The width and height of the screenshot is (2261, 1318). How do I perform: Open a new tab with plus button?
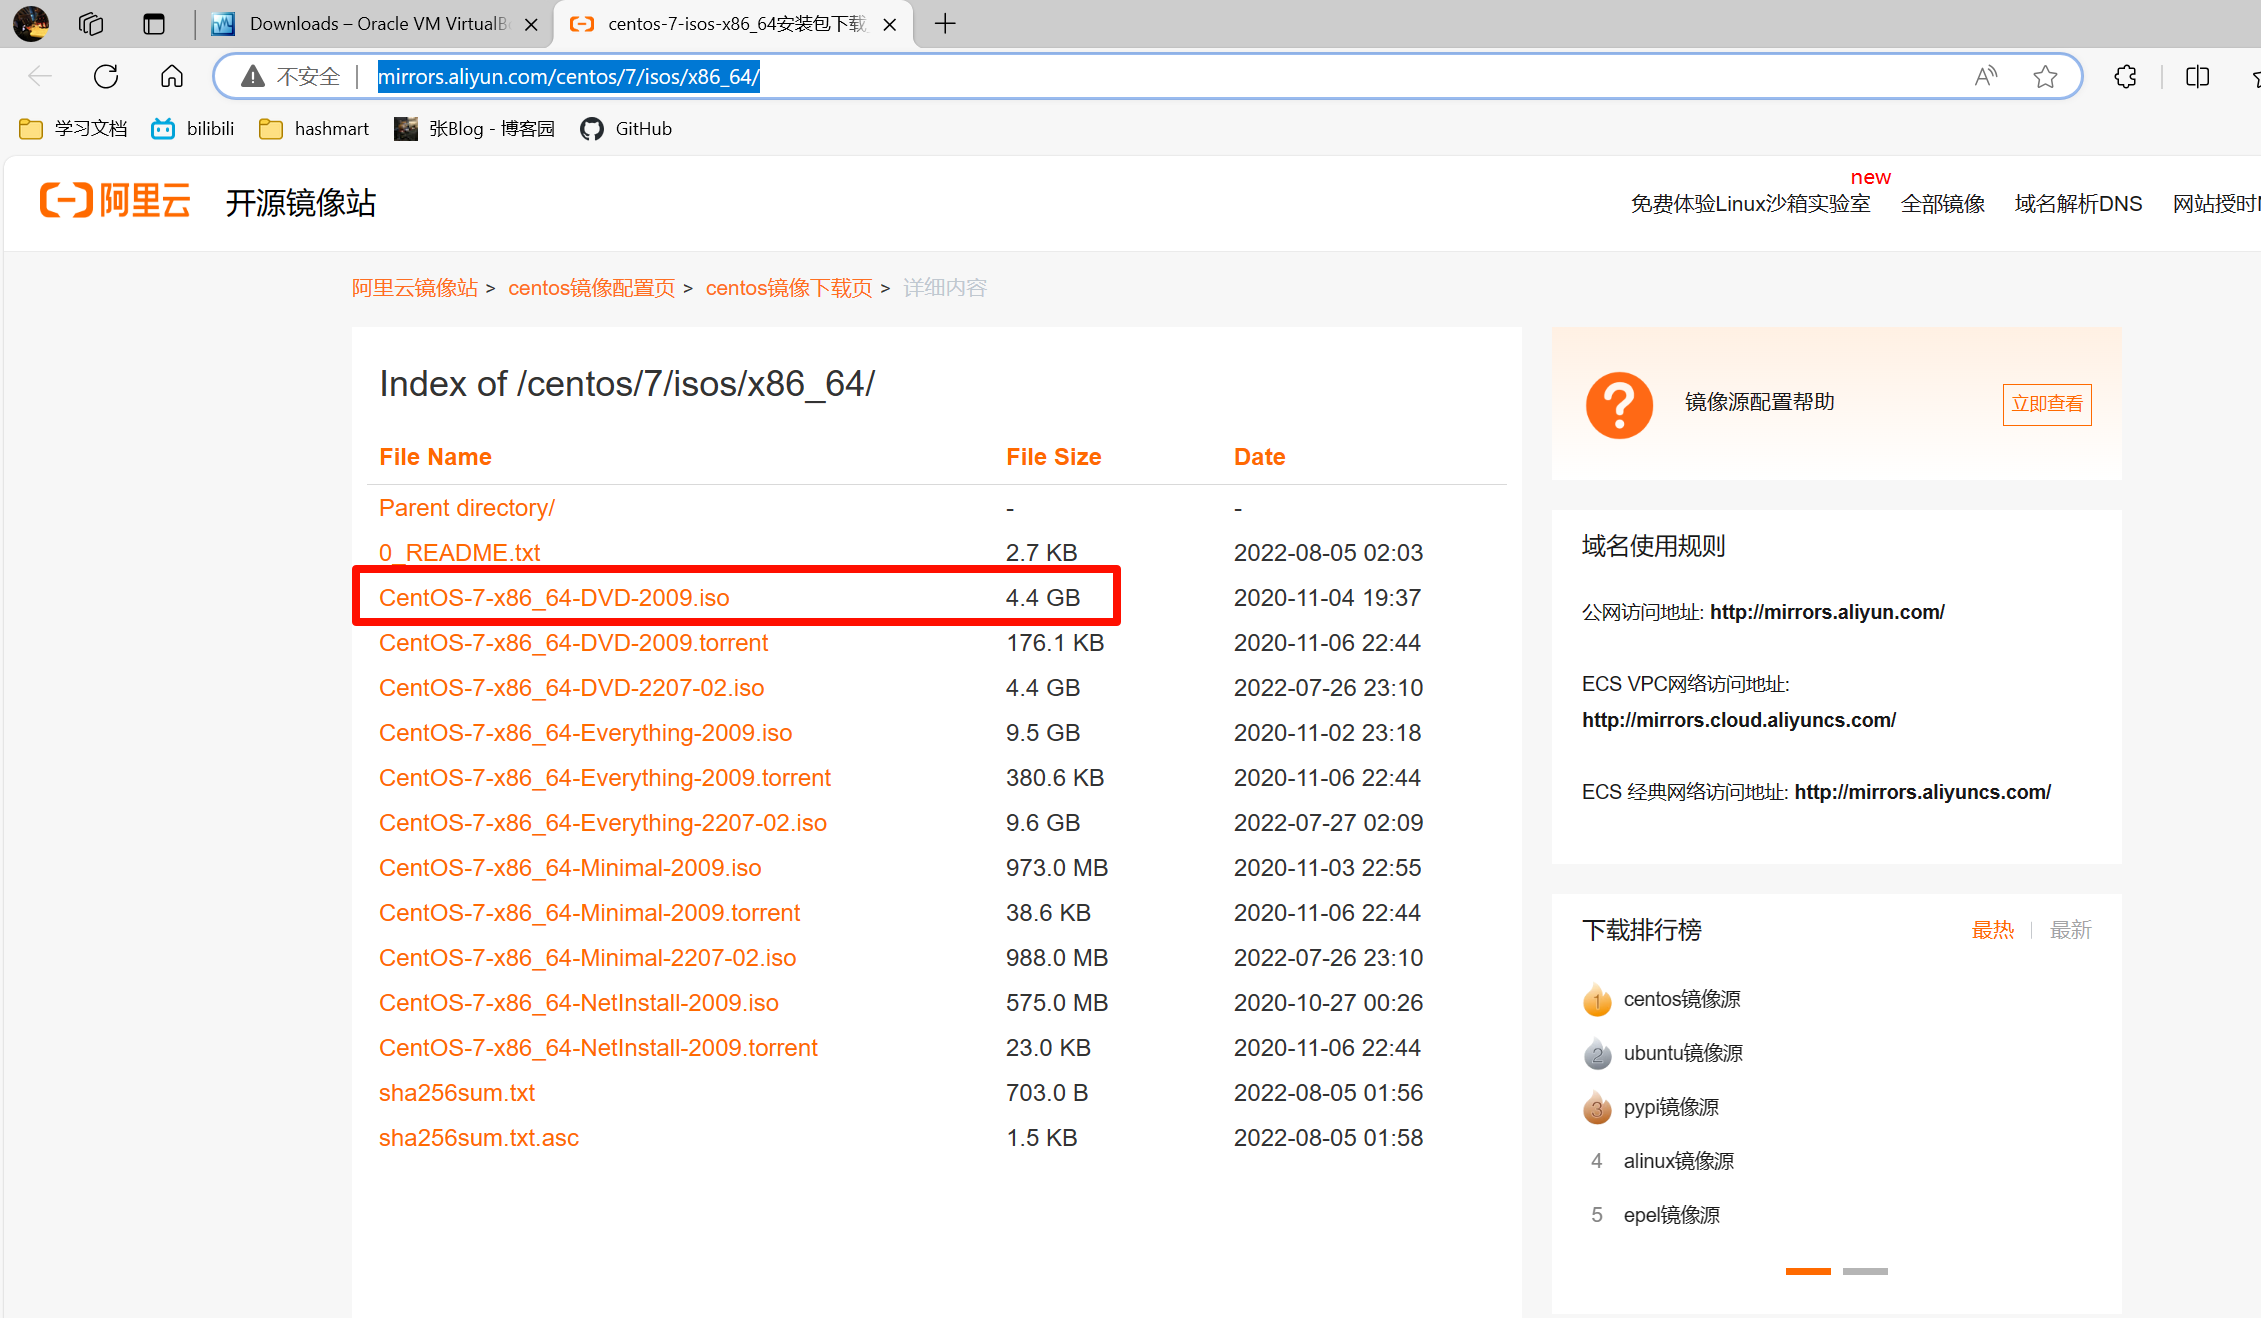(x=945, y=23)
